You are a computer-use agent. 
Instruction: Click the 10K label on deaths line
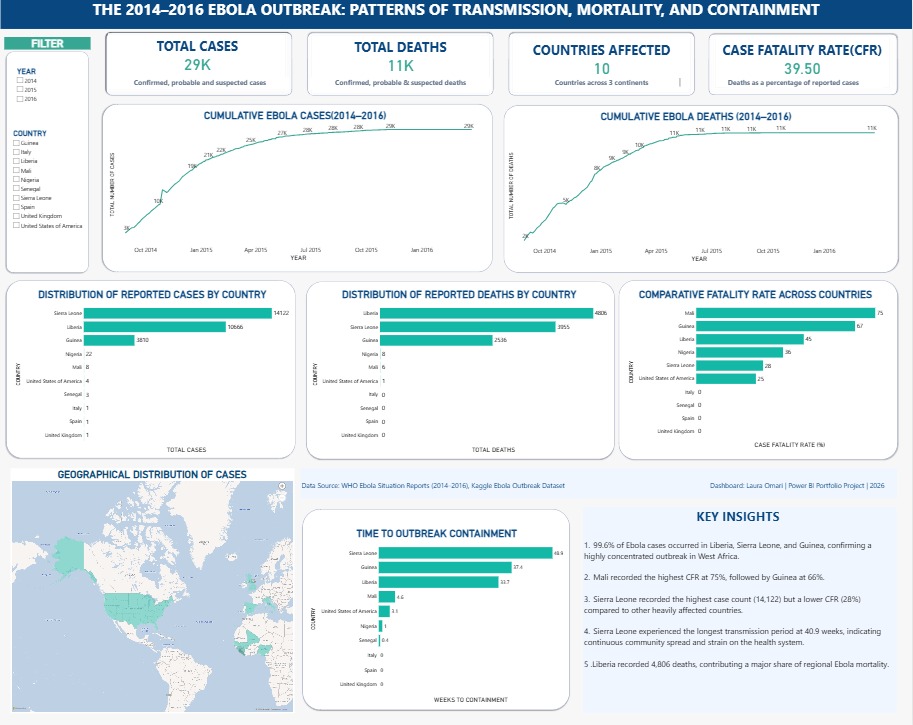[639, 145]
